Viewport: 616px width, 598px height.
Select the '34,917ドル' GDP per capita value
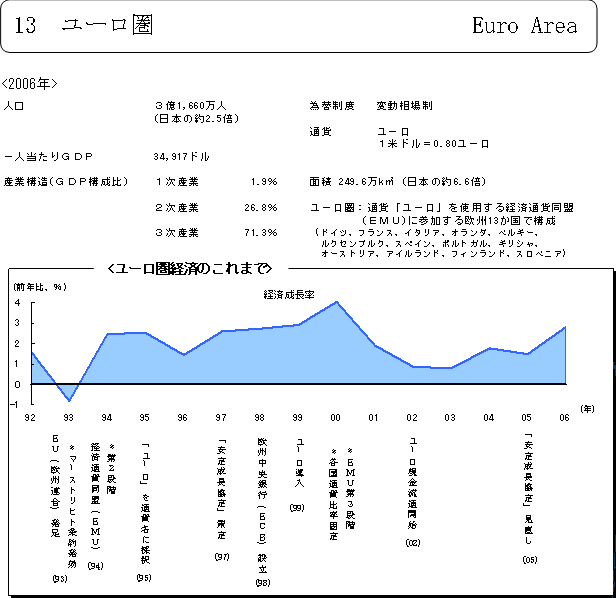182,157
